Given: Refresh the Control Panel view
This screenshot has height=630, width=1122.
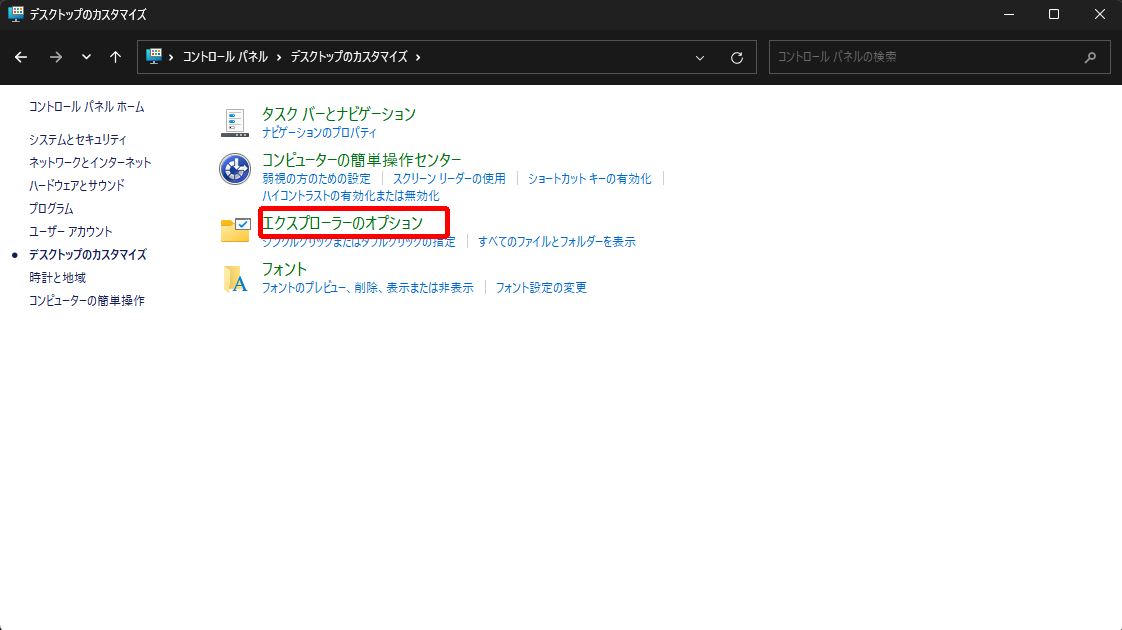Looking at the screenshot, I should coord(736,58).
